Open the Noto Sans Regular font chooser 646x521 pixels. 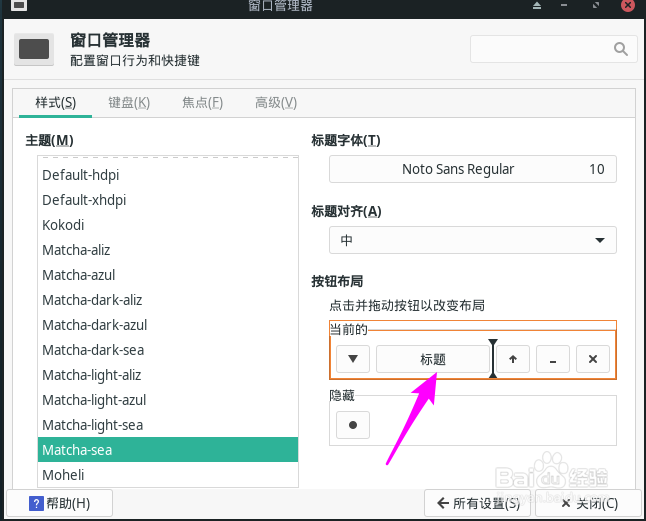click(473, 169)
